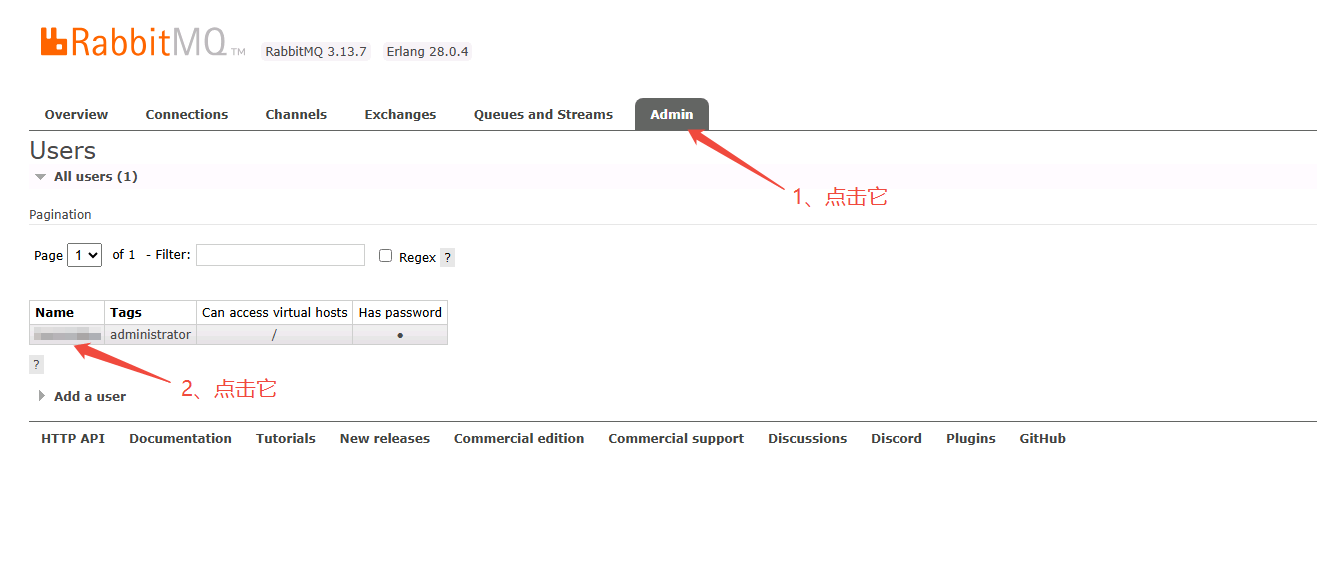Click the Has password column header
Screen dimensions: 1317x567
400,312
